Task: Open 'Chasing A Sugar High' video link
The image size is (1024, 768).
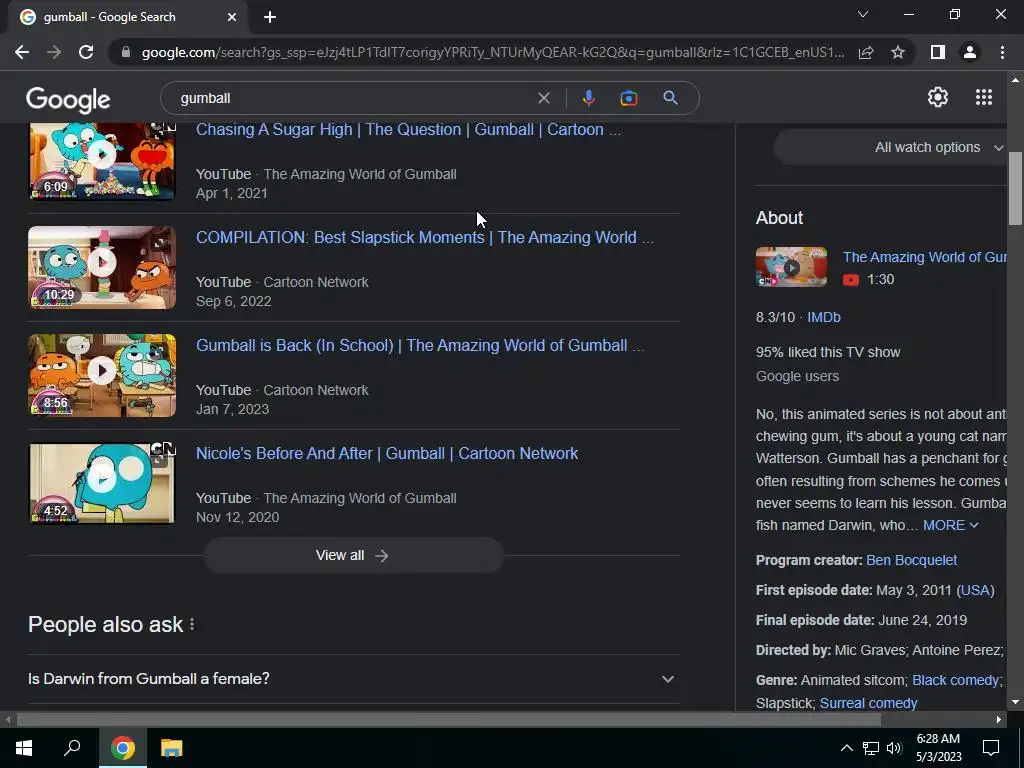Action: [408, 129]
